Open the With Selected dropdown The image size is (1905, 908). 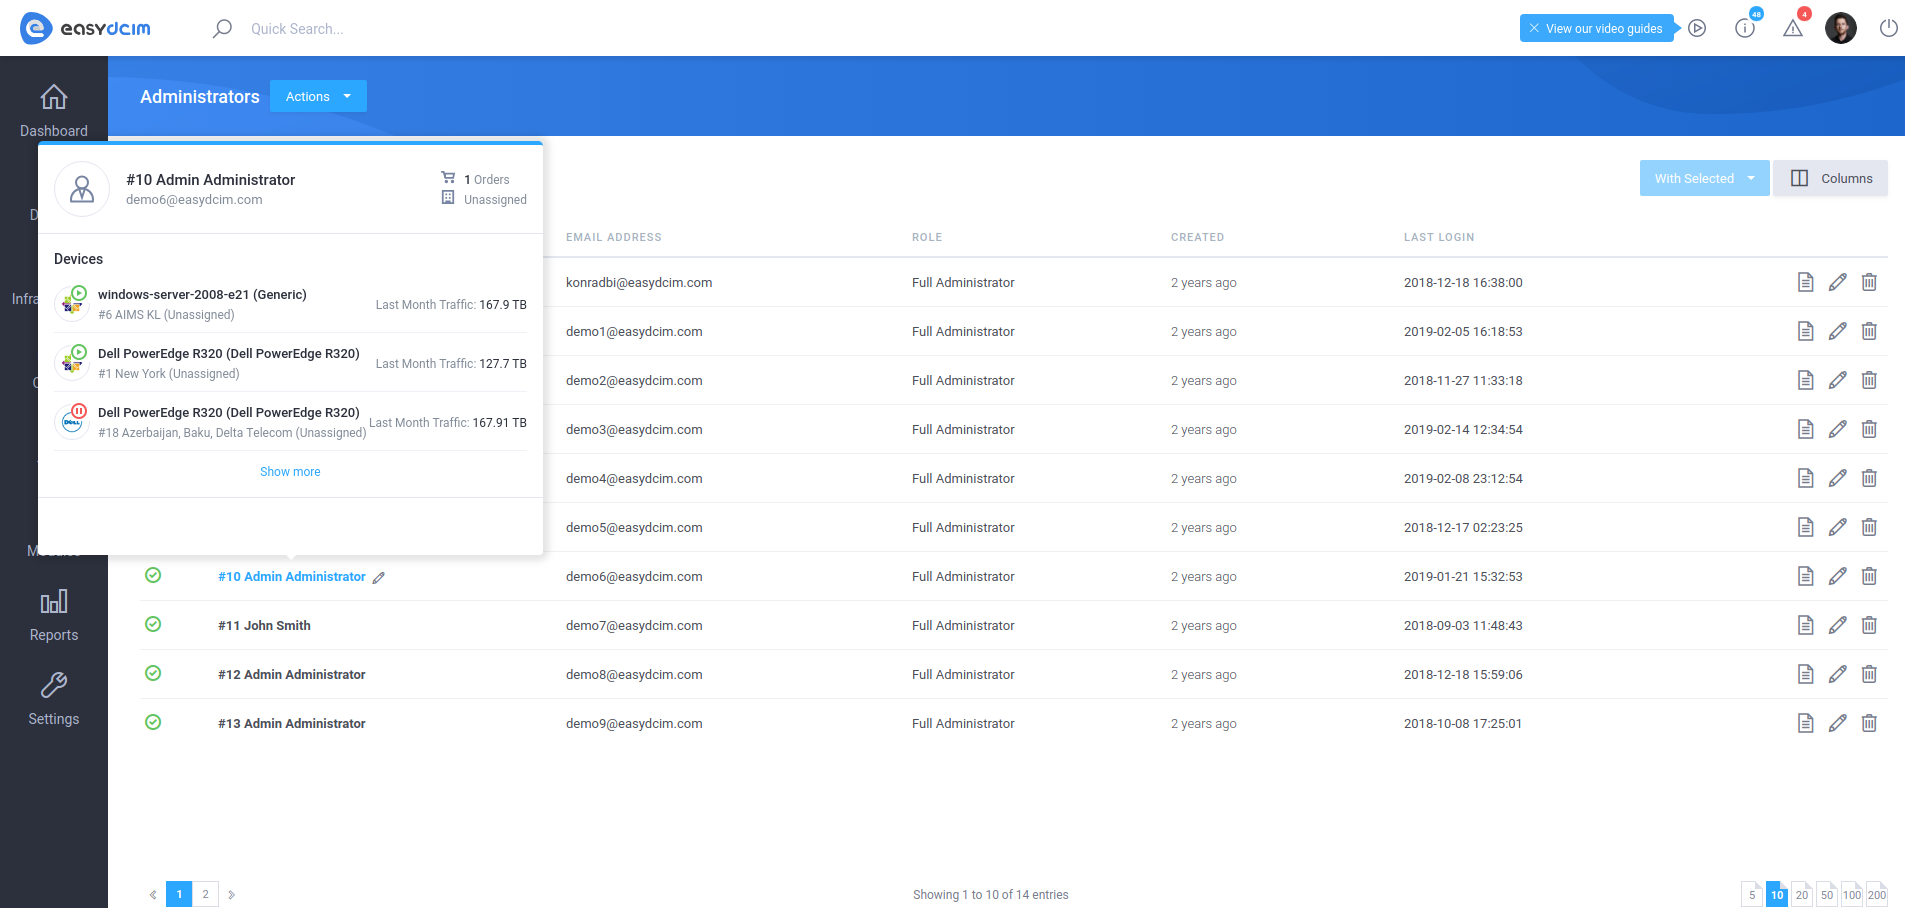point(1704,178)
